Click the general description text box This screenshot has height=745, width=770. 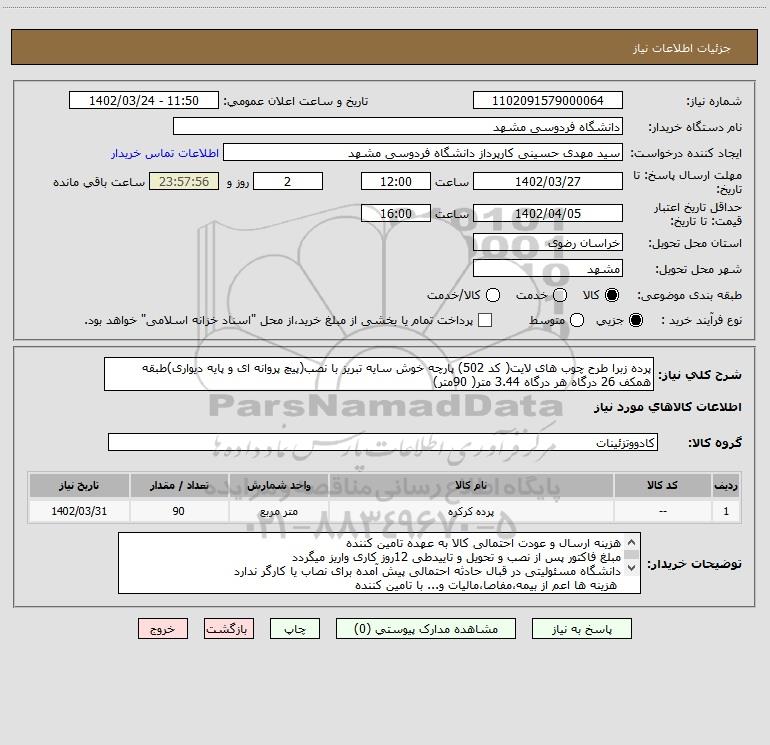[x=379, y=374]
